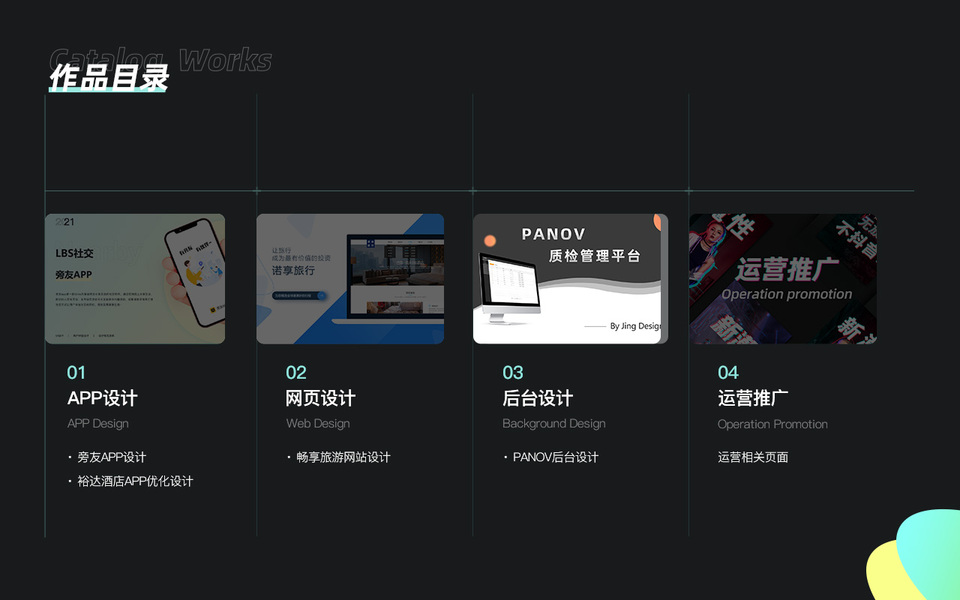960x600 pixels.
Task: Select the 网页设计 section title
Action: 320,398
